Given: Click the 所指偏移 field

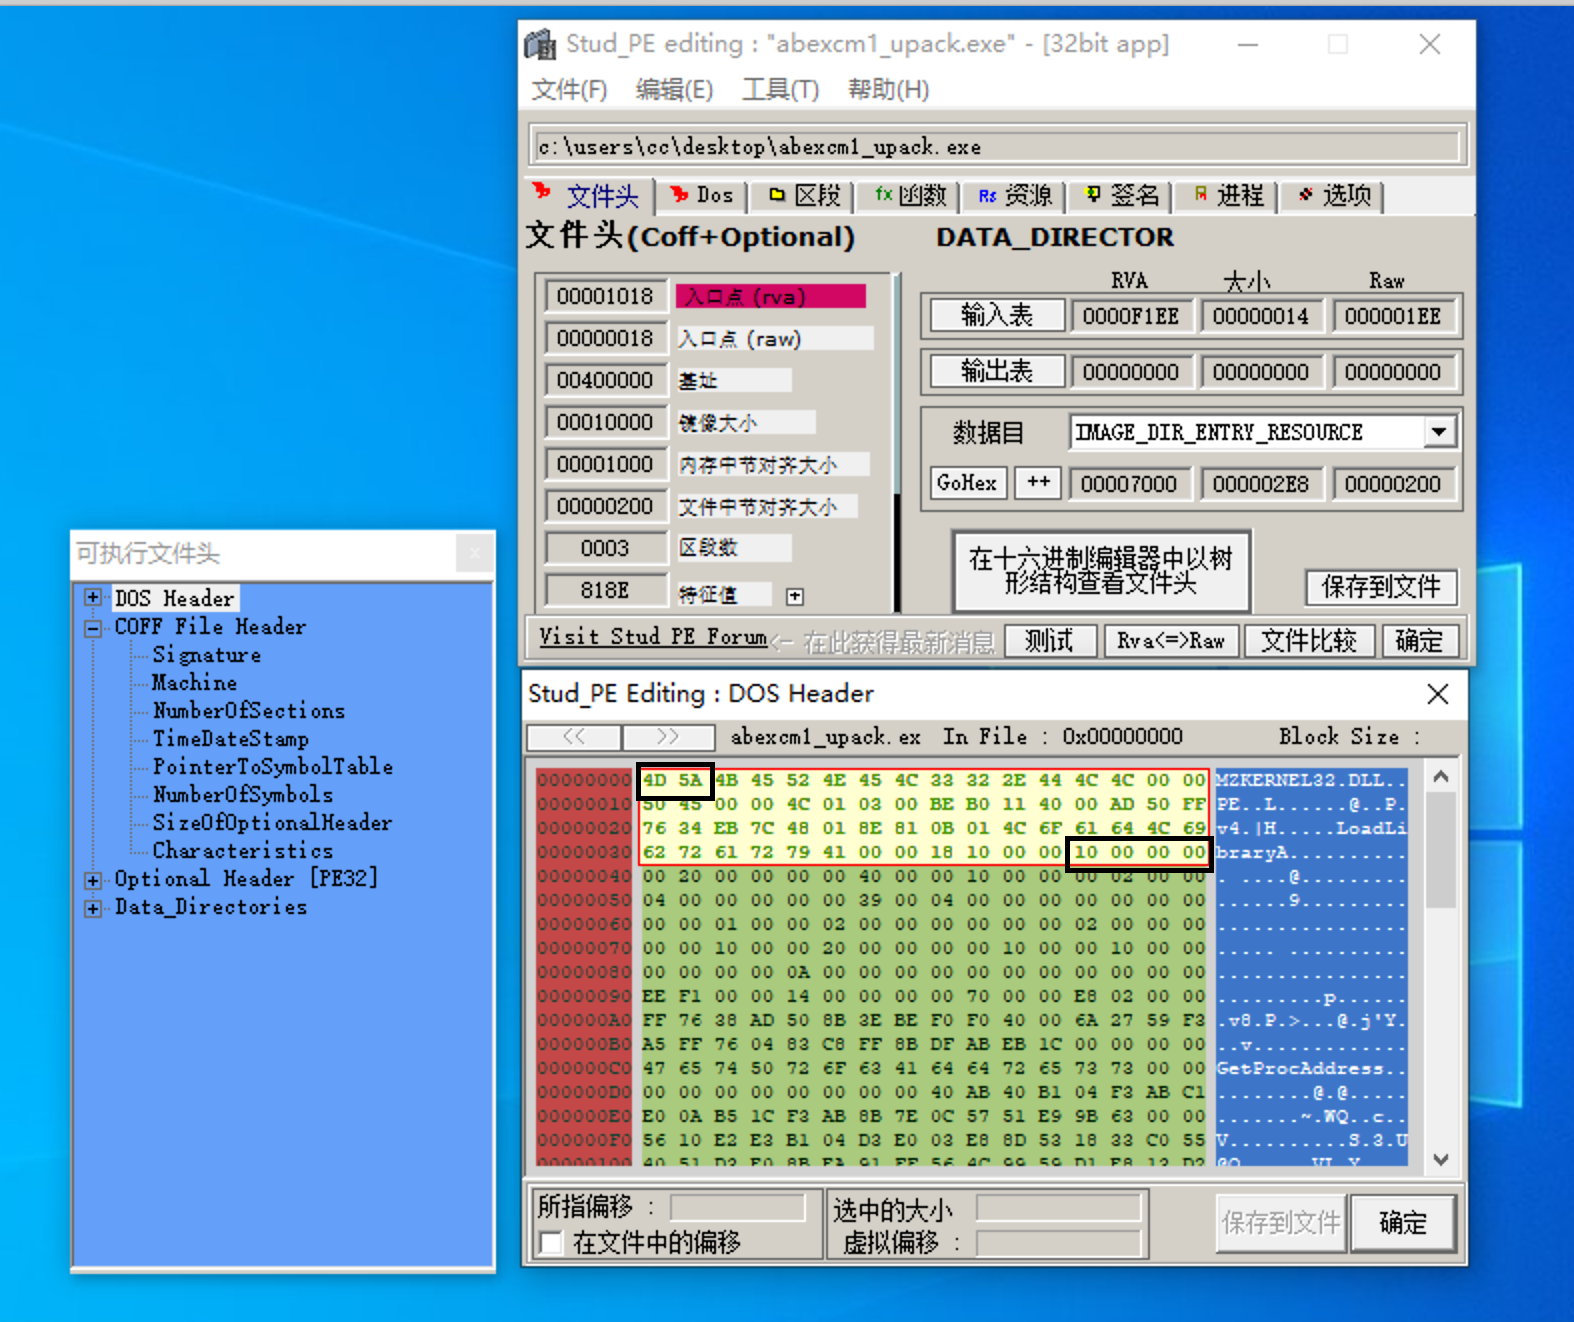Looking at the screenshot, I should [737, 1208].
